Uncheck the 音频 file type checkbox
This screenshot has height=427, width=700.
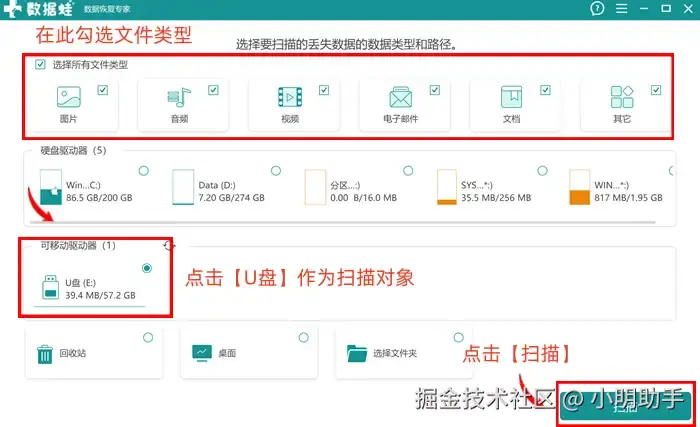(213, 90)
